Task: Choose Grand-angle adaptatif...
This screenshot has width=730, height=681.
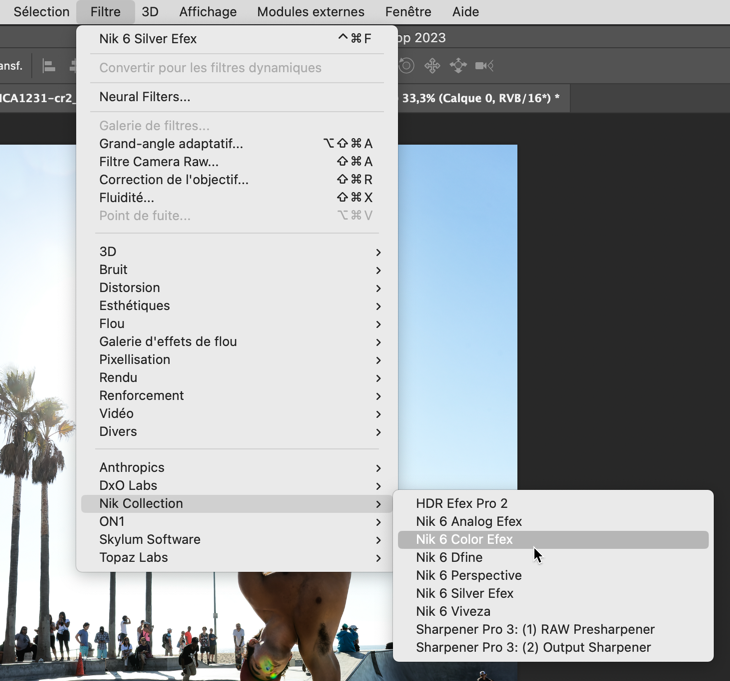Action: (x=237, y=144)
